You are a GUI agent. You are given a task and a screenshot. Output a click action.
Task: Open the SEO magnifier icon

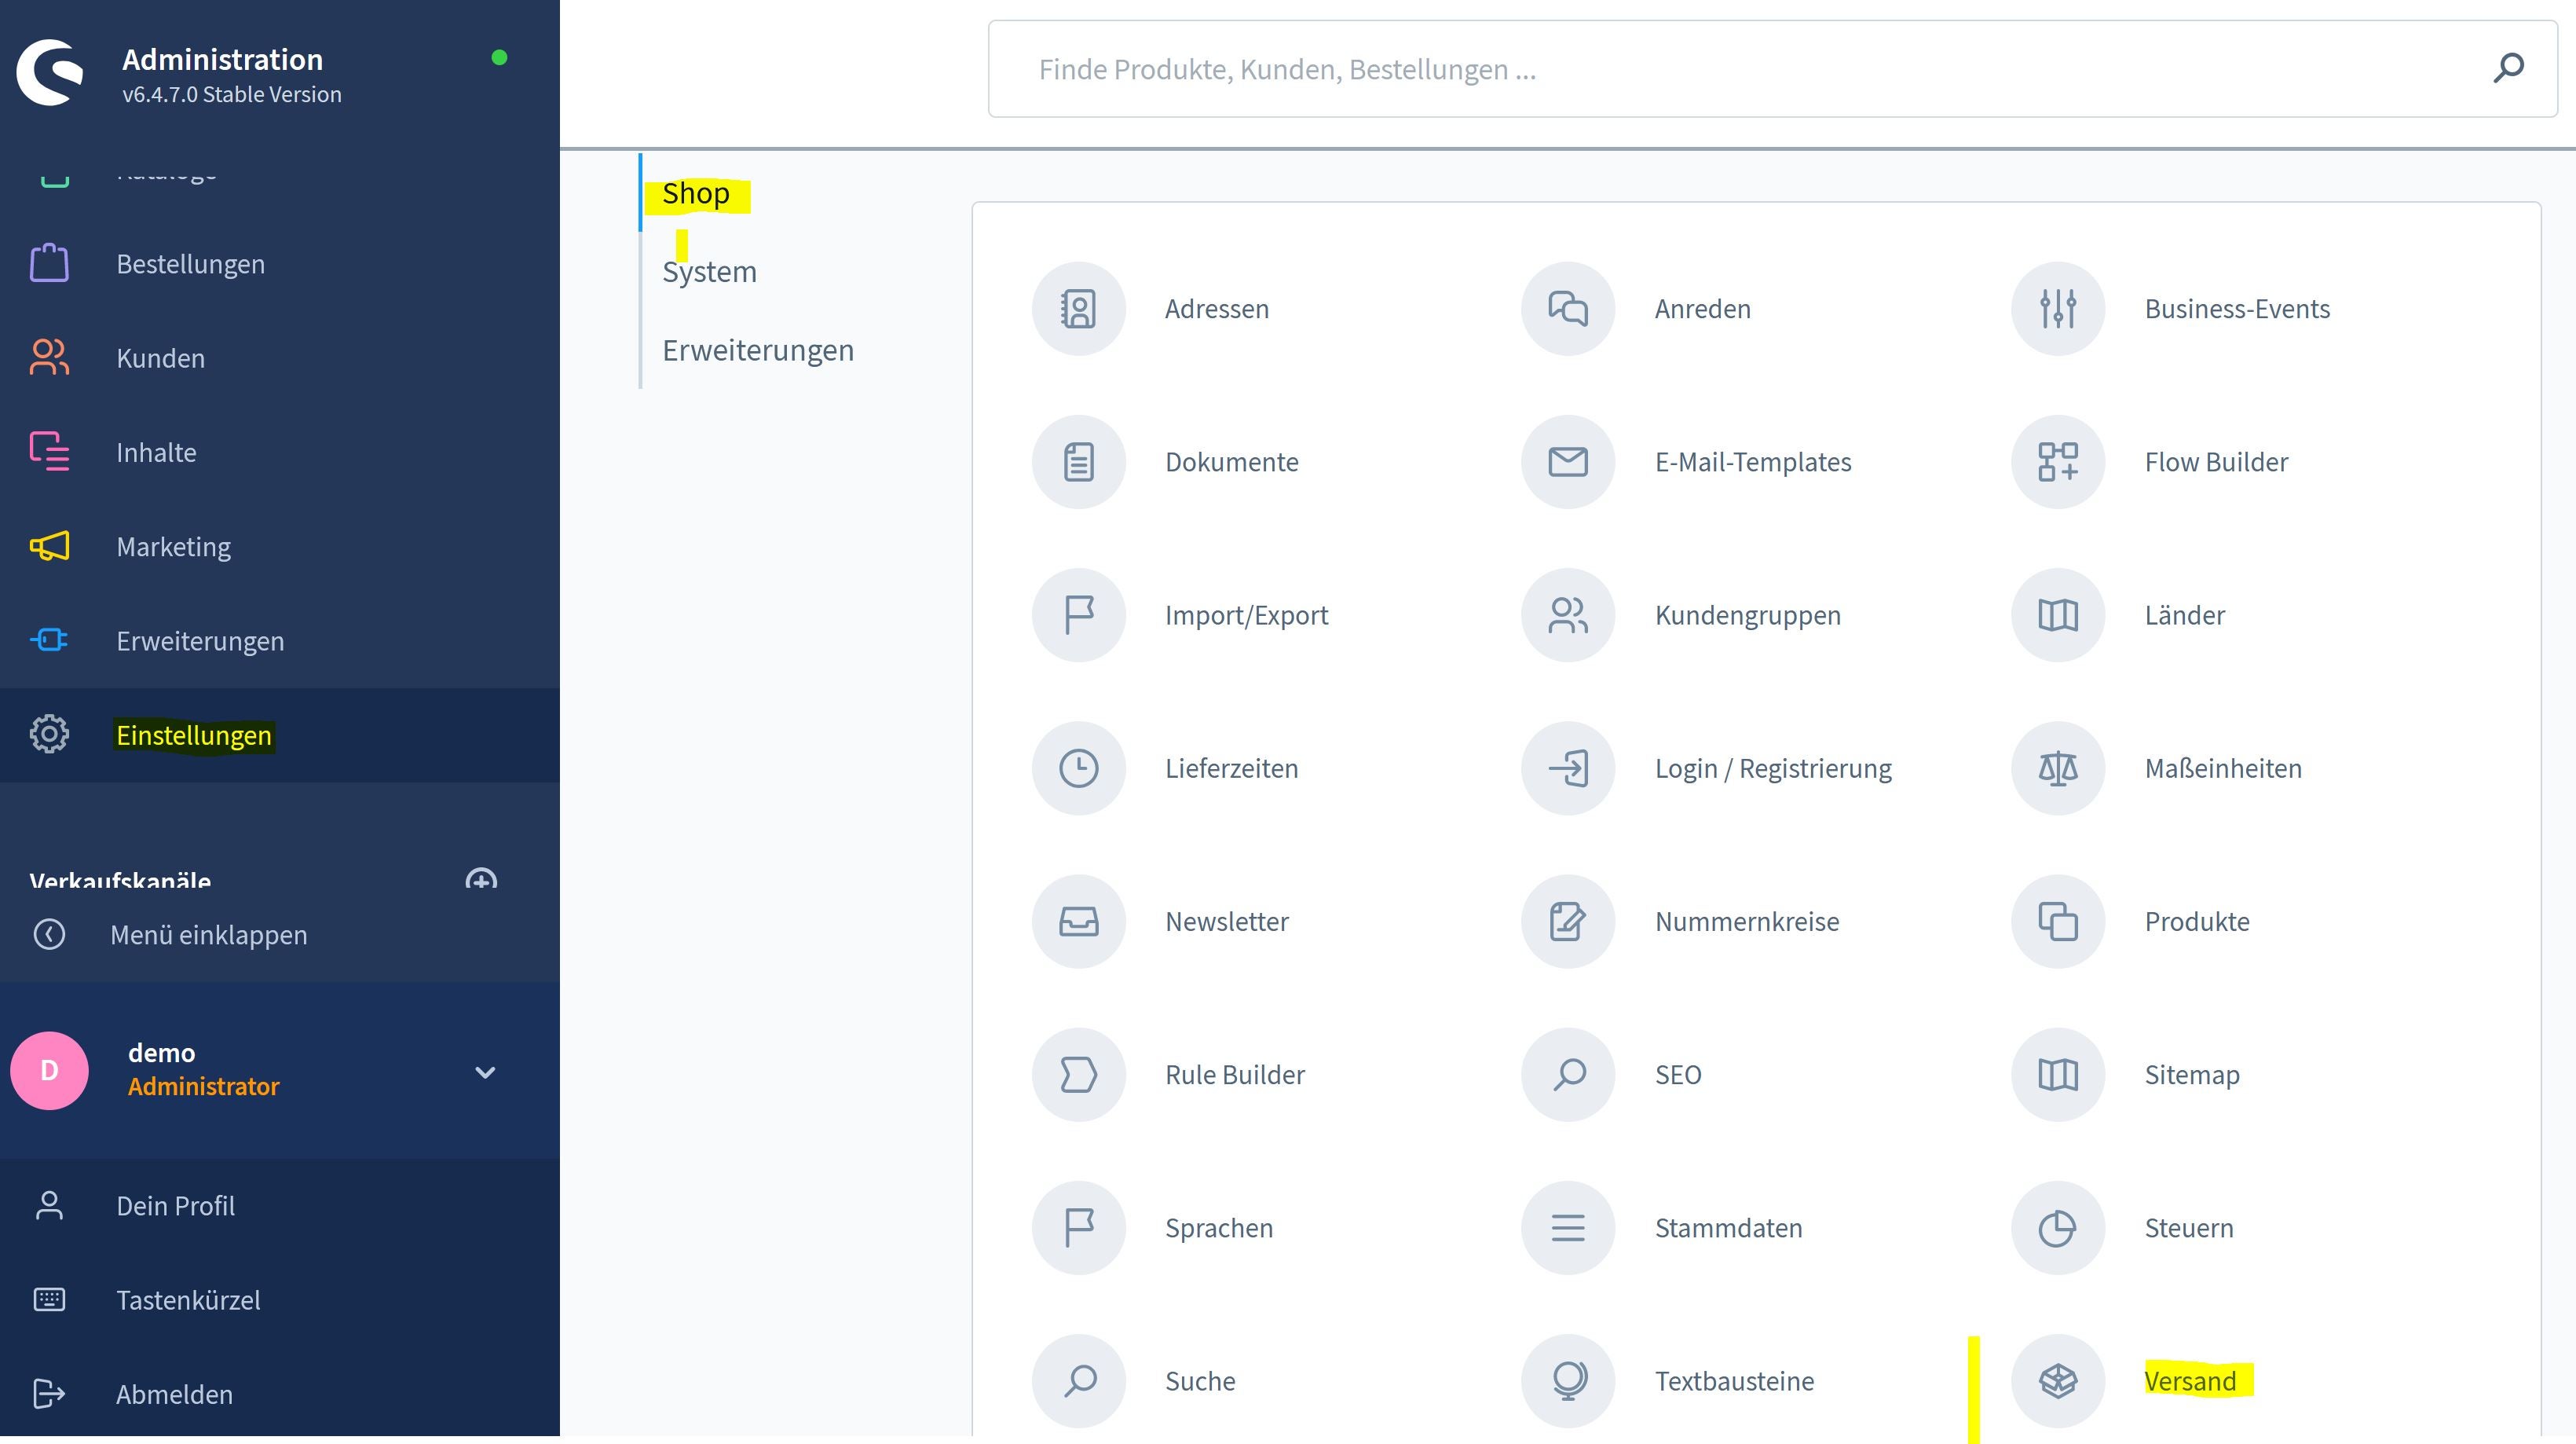click(1567, 1074)
